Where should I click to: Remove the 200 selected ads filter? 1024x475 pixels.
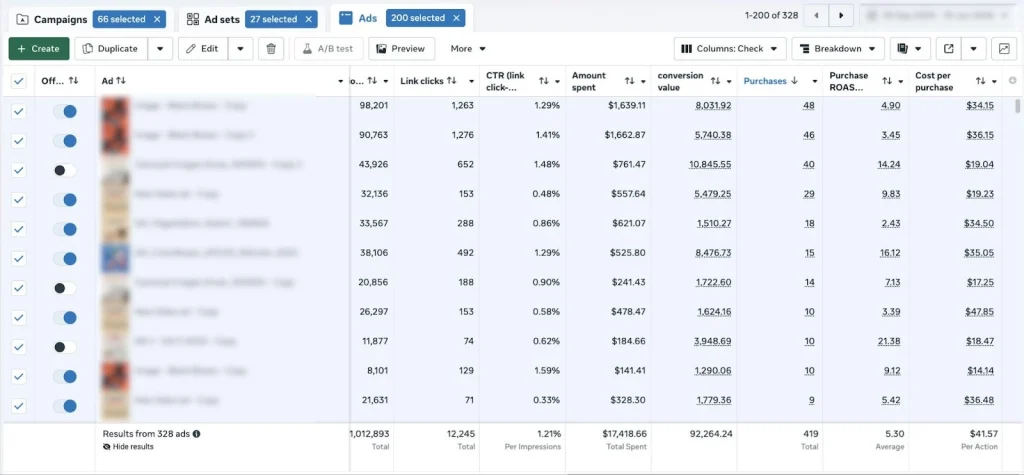(x=457, y=19)
